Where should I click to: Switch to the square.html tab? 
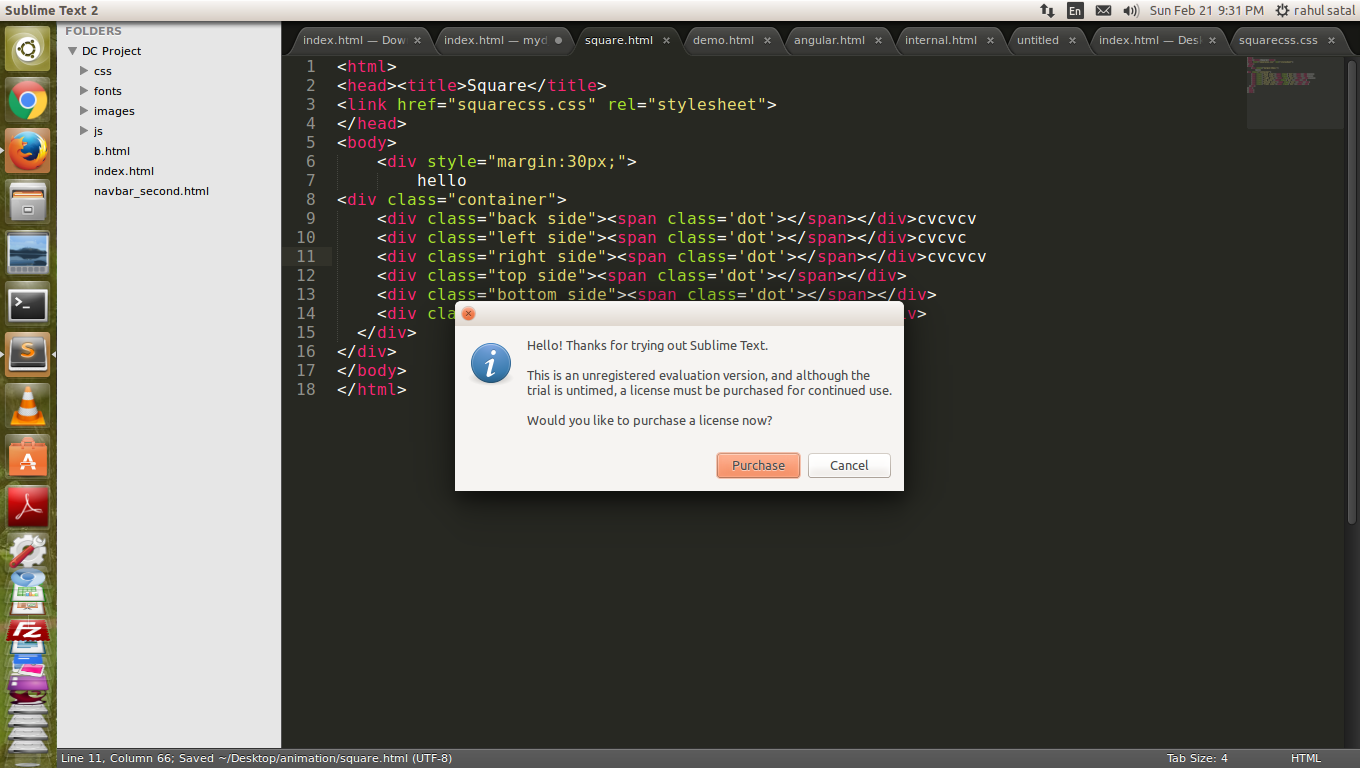[x=618, y=40]
